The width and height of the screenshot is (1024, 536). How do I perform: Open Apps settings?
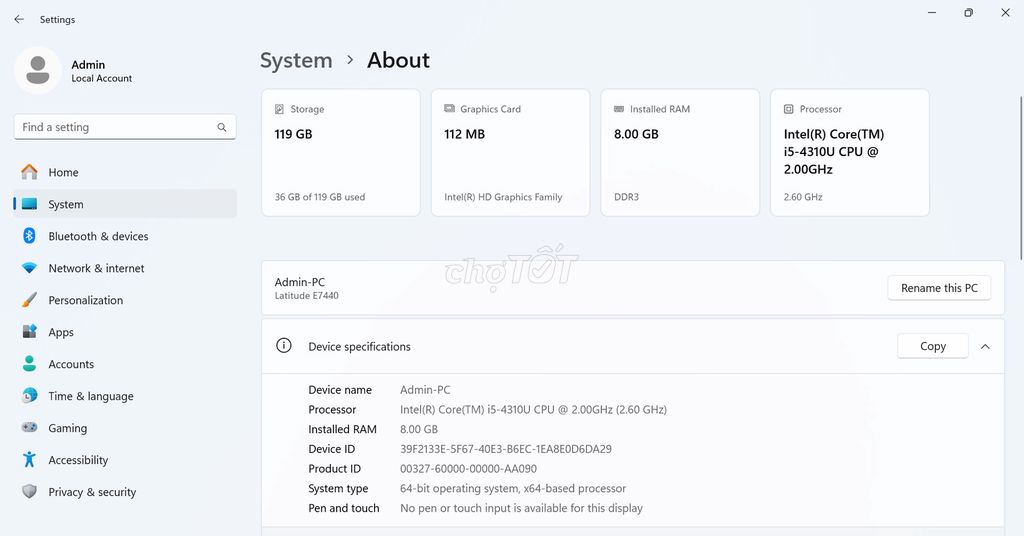pos(125,332)
